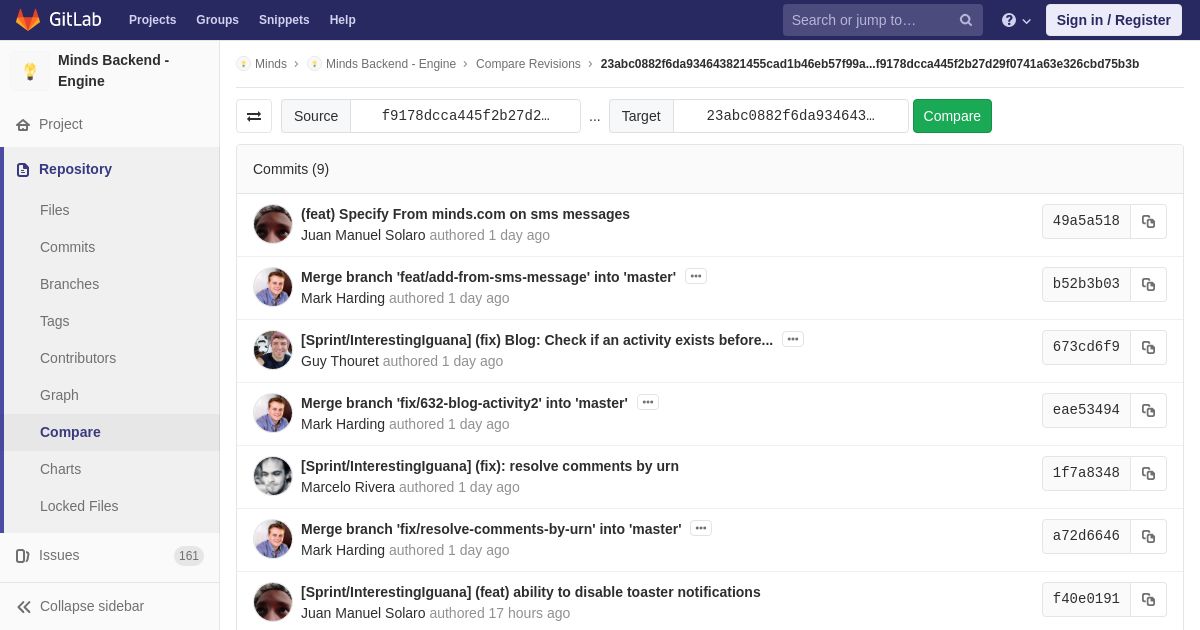Viewport: 1200px width, 630px height.
Task: Open the Compare Revisions breadcrumb link
Action: click(528, 64)
